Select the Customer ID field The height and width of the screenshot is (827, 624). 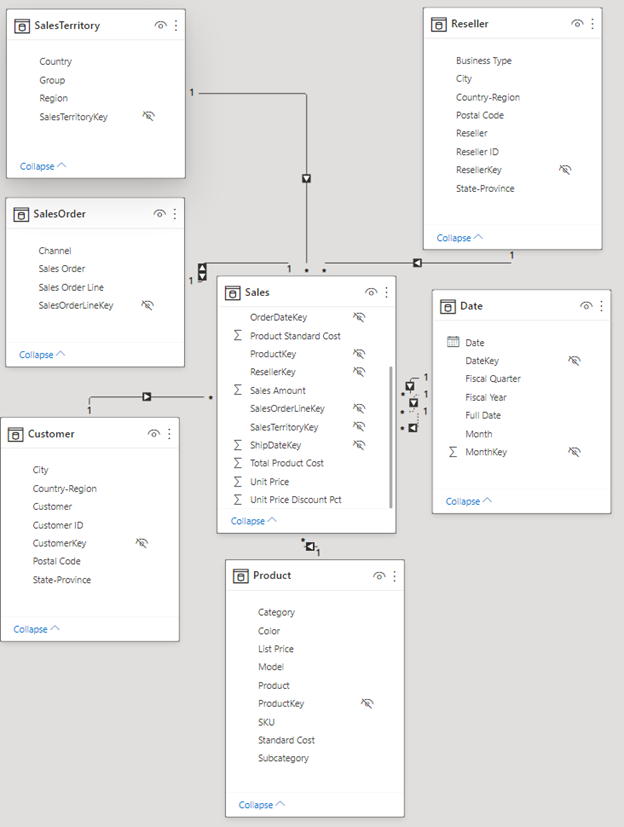coord(57,525)
